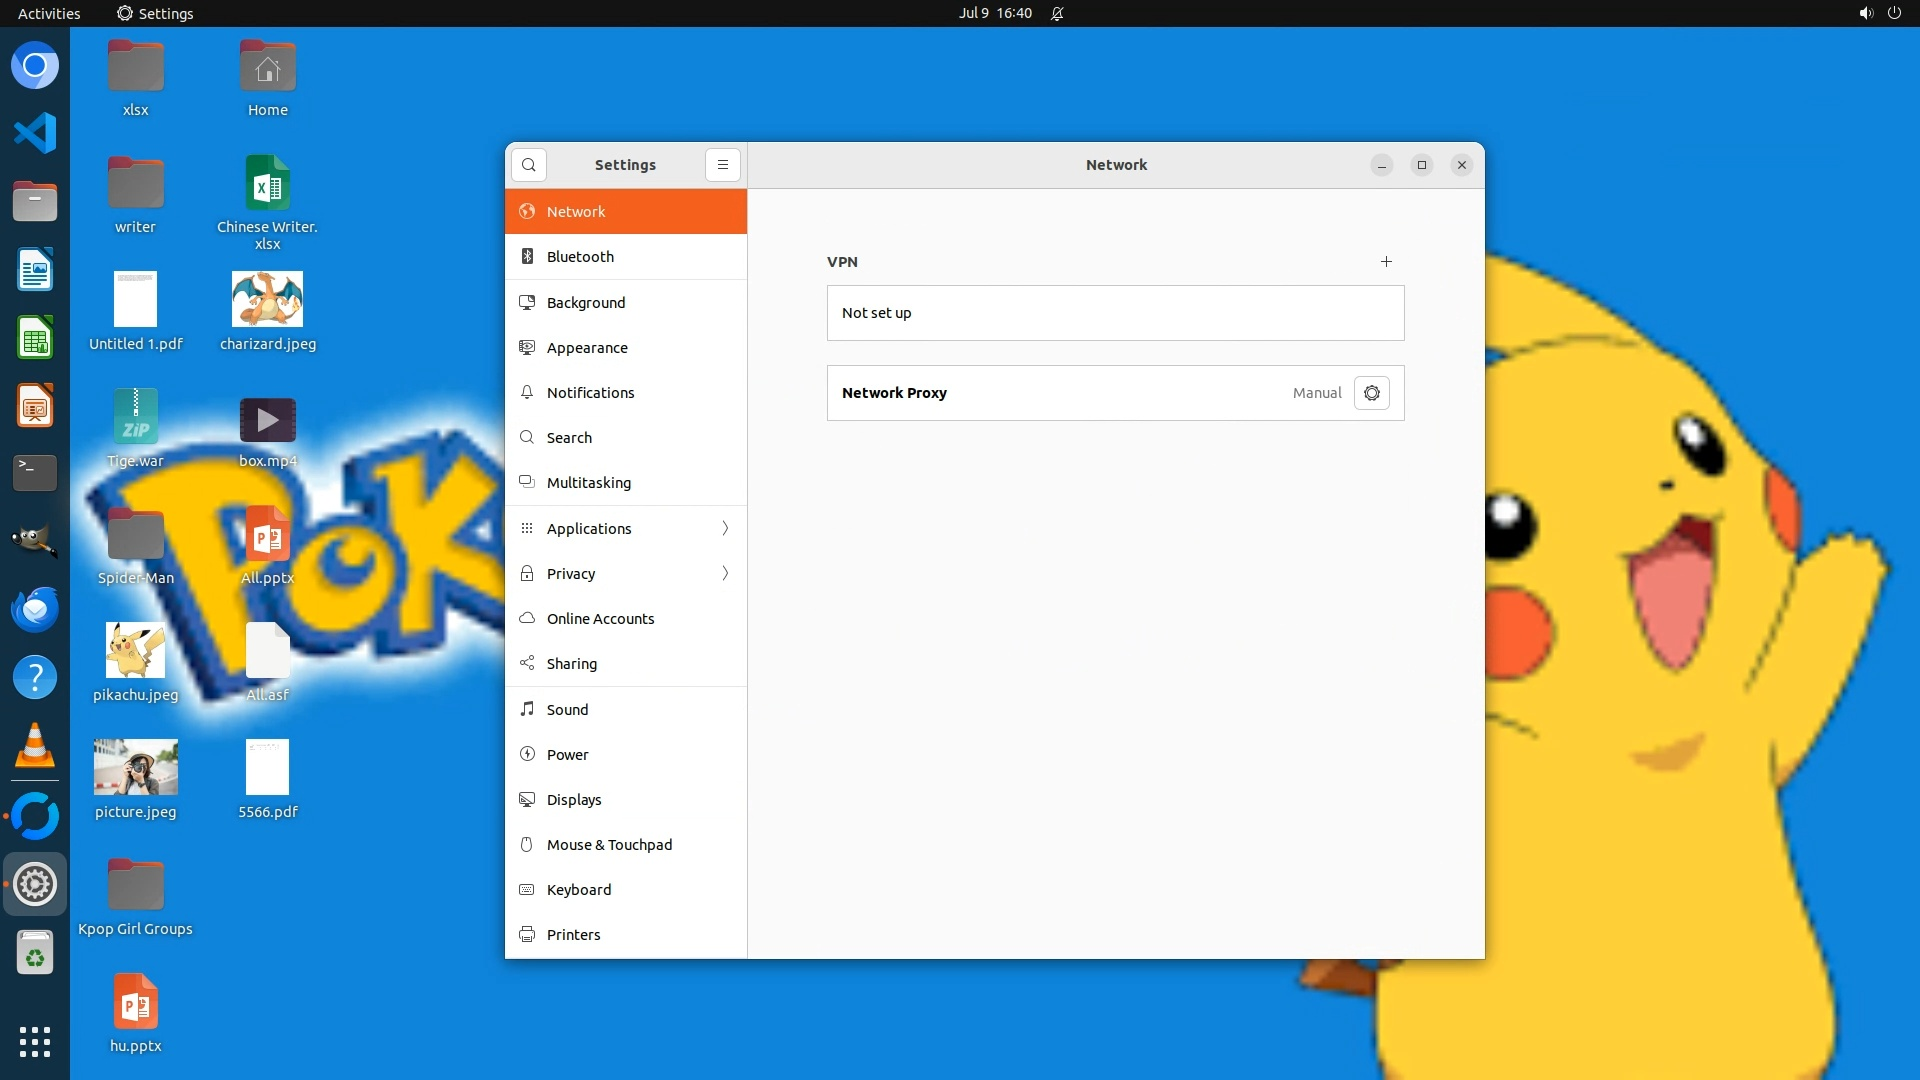Click charizard.jpeg desktop thumbnail
Image resolution: width=1920 pixels, height=1080 pixels.
(x=267, y=300)
